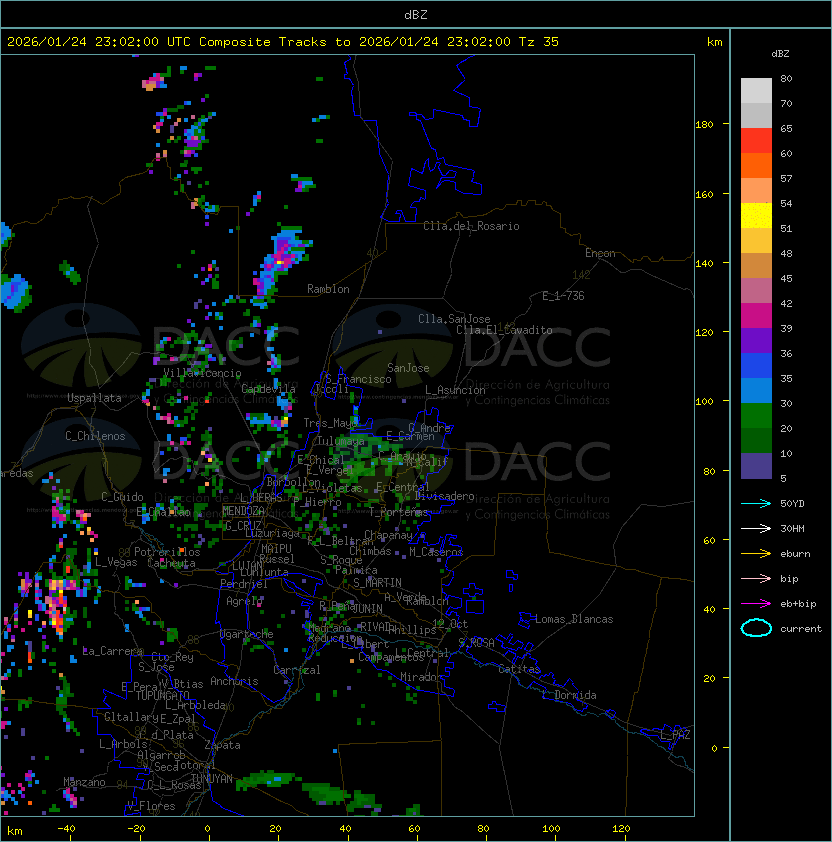
Task: Click the 'E_1-736' map label
Action: pos(563,296)
